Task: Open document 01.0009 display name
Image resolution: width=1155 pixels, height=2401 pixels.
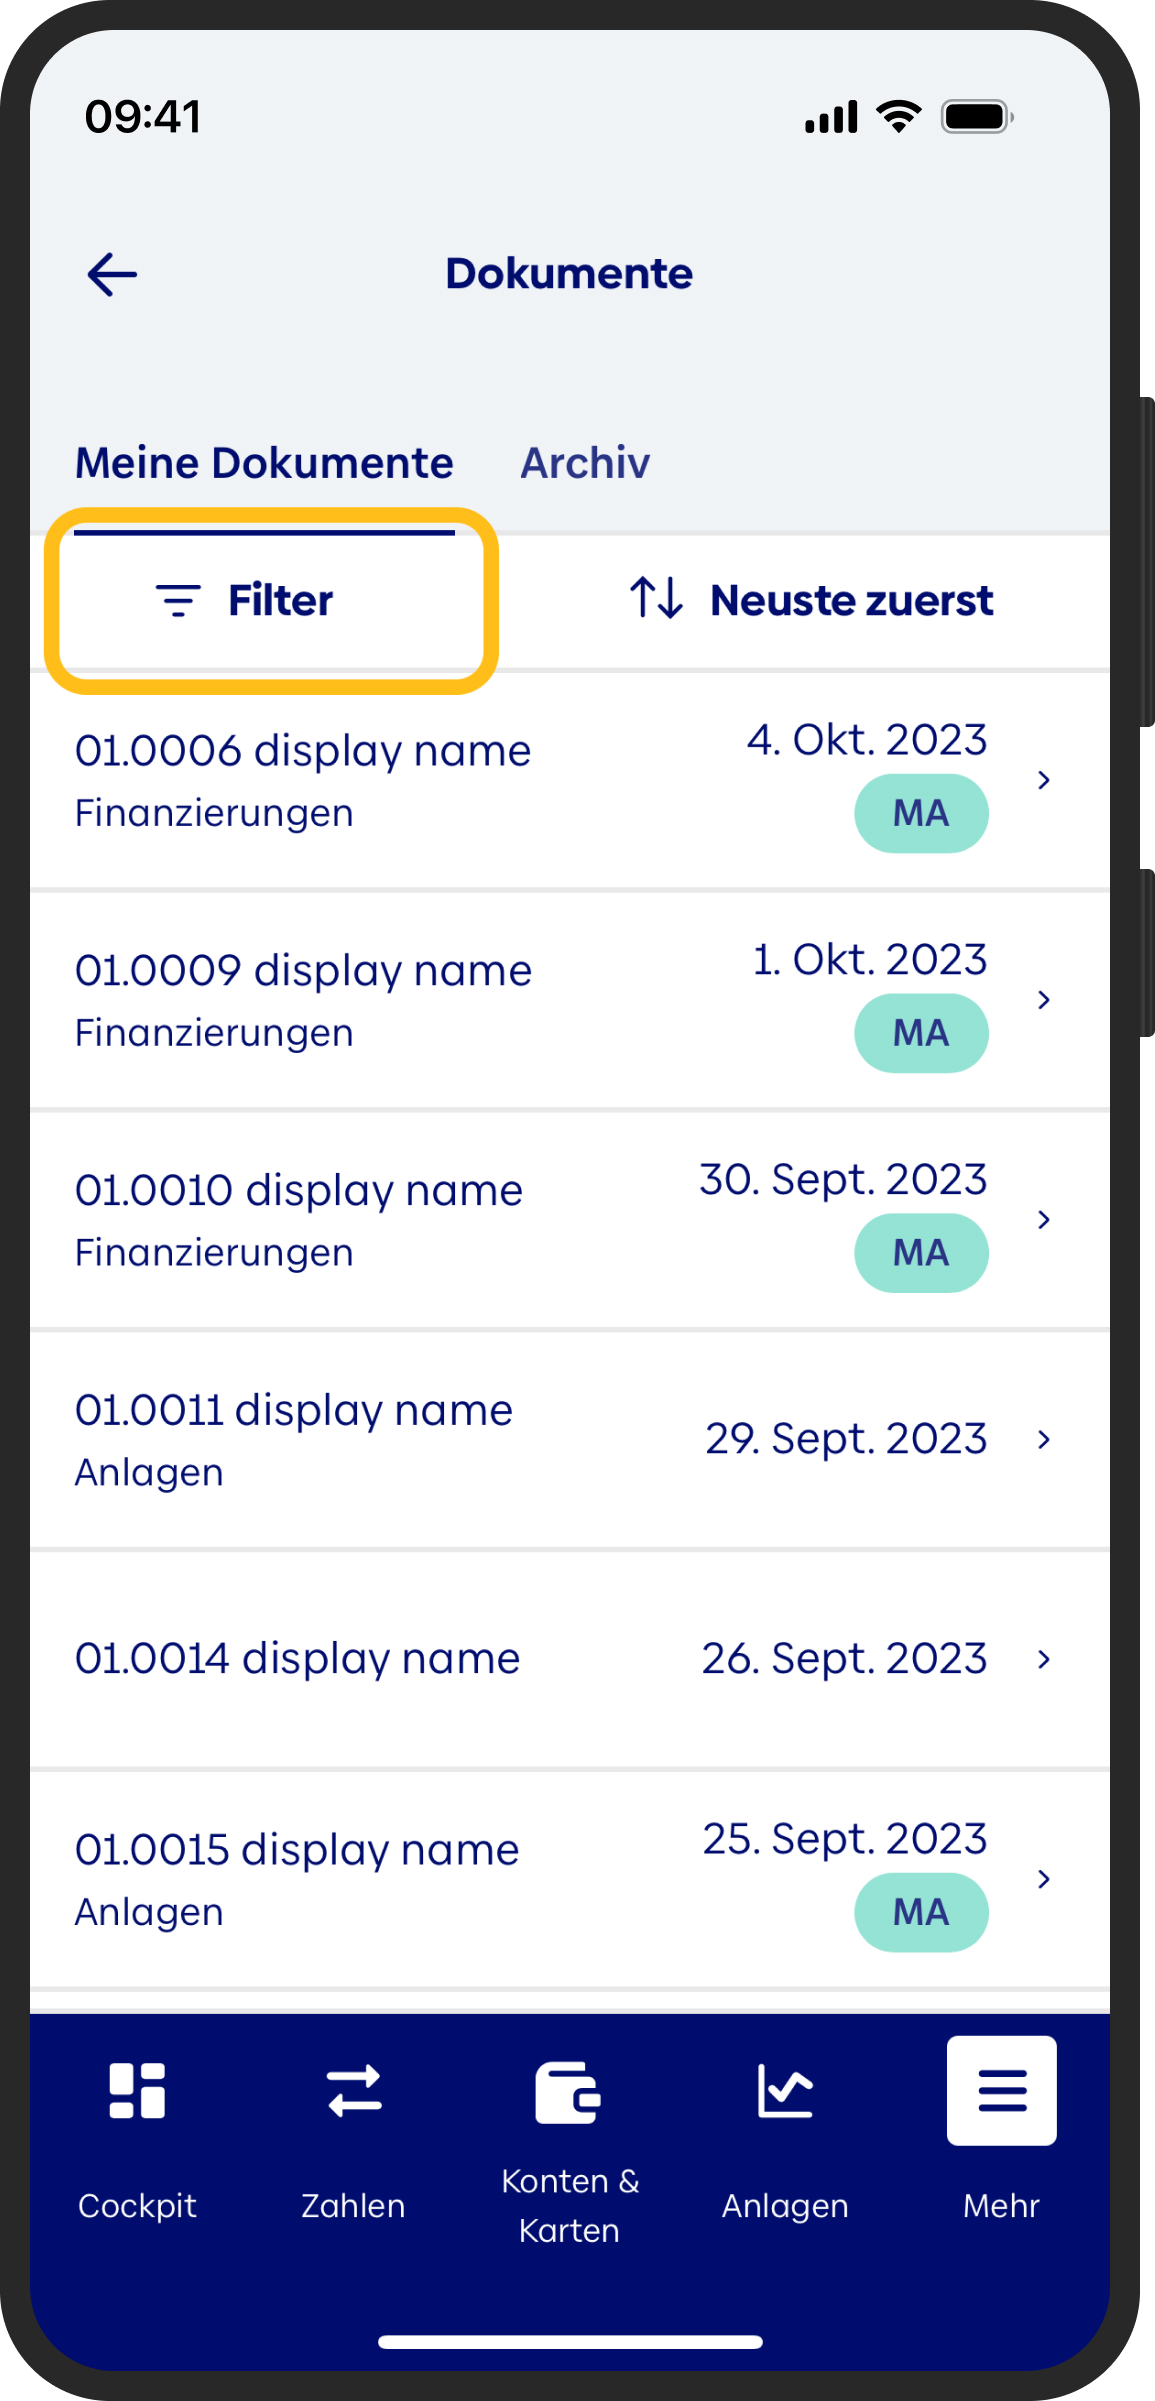Action: [x=303, y=971]
